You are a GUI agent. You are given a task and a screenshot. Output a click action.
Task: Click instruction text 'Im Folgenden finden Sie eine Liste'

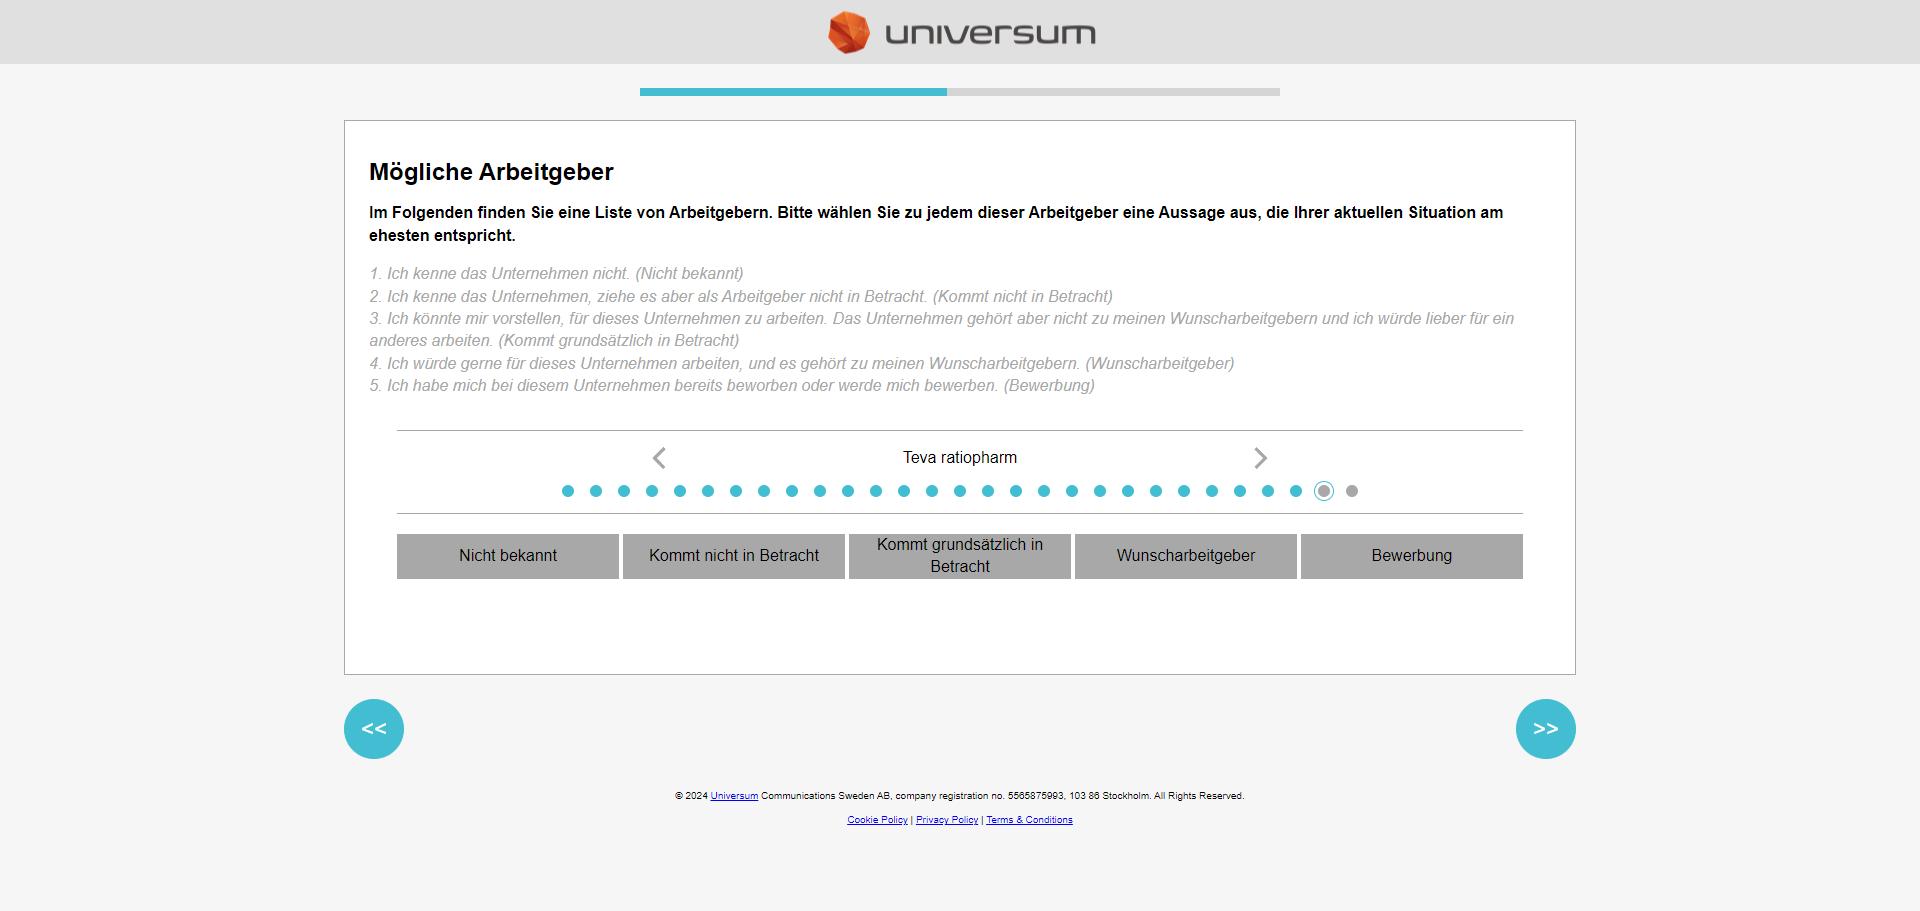[936, 224]
